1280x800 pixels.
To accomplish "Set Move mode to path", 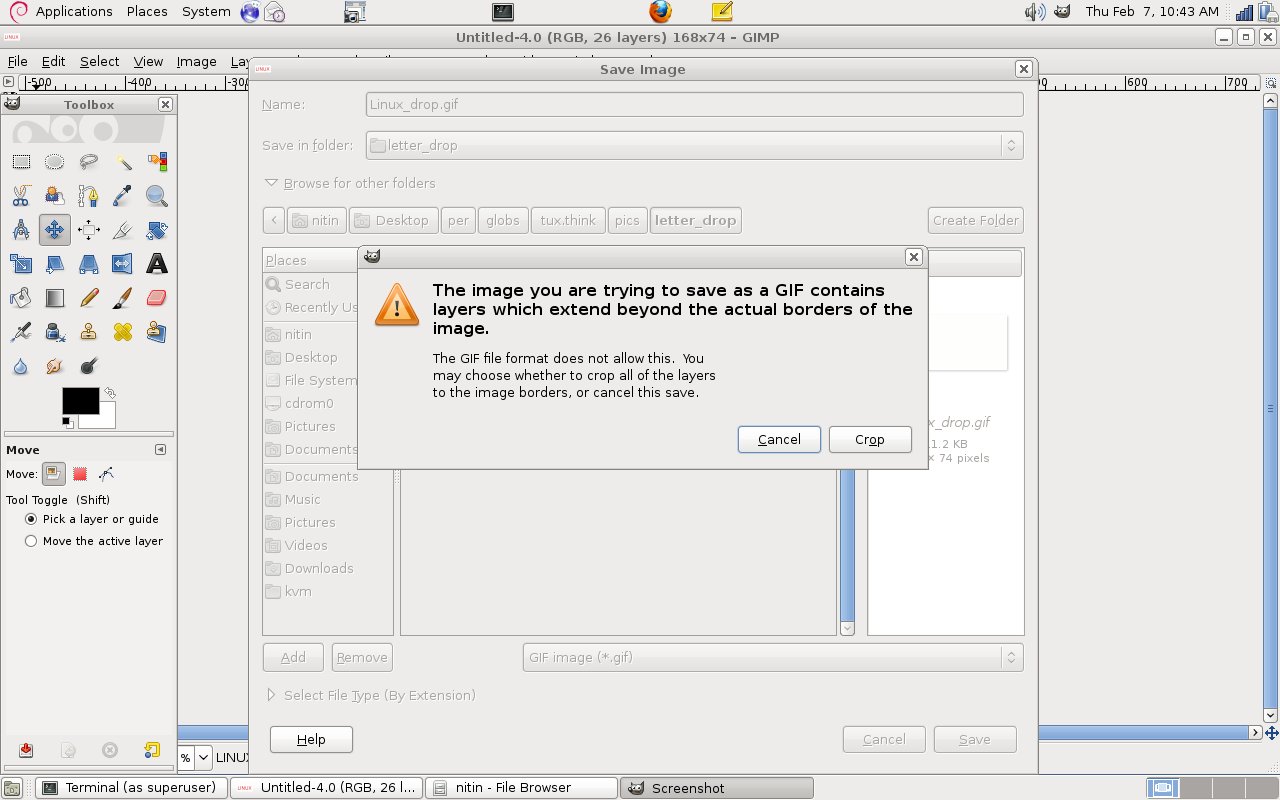I will pyautogui.click(x=106, y=474).
